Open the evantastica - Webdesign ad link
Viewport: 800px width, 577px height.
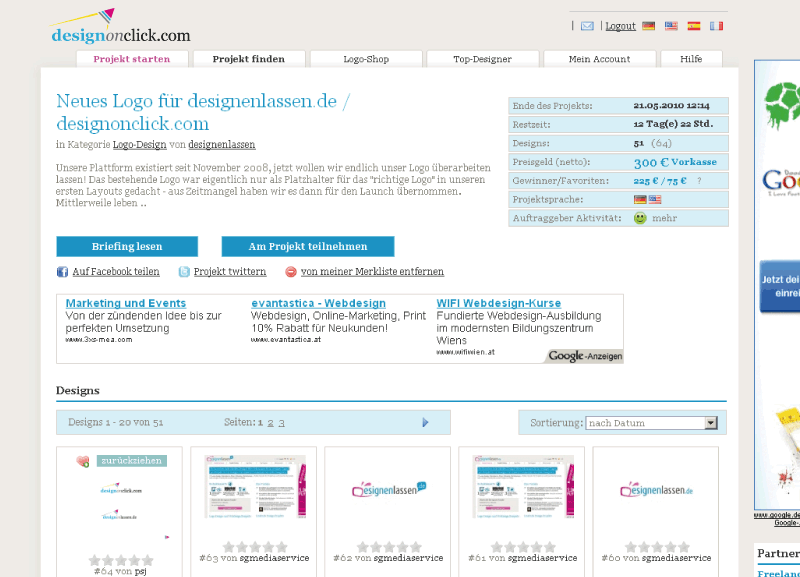coord(318,303)
